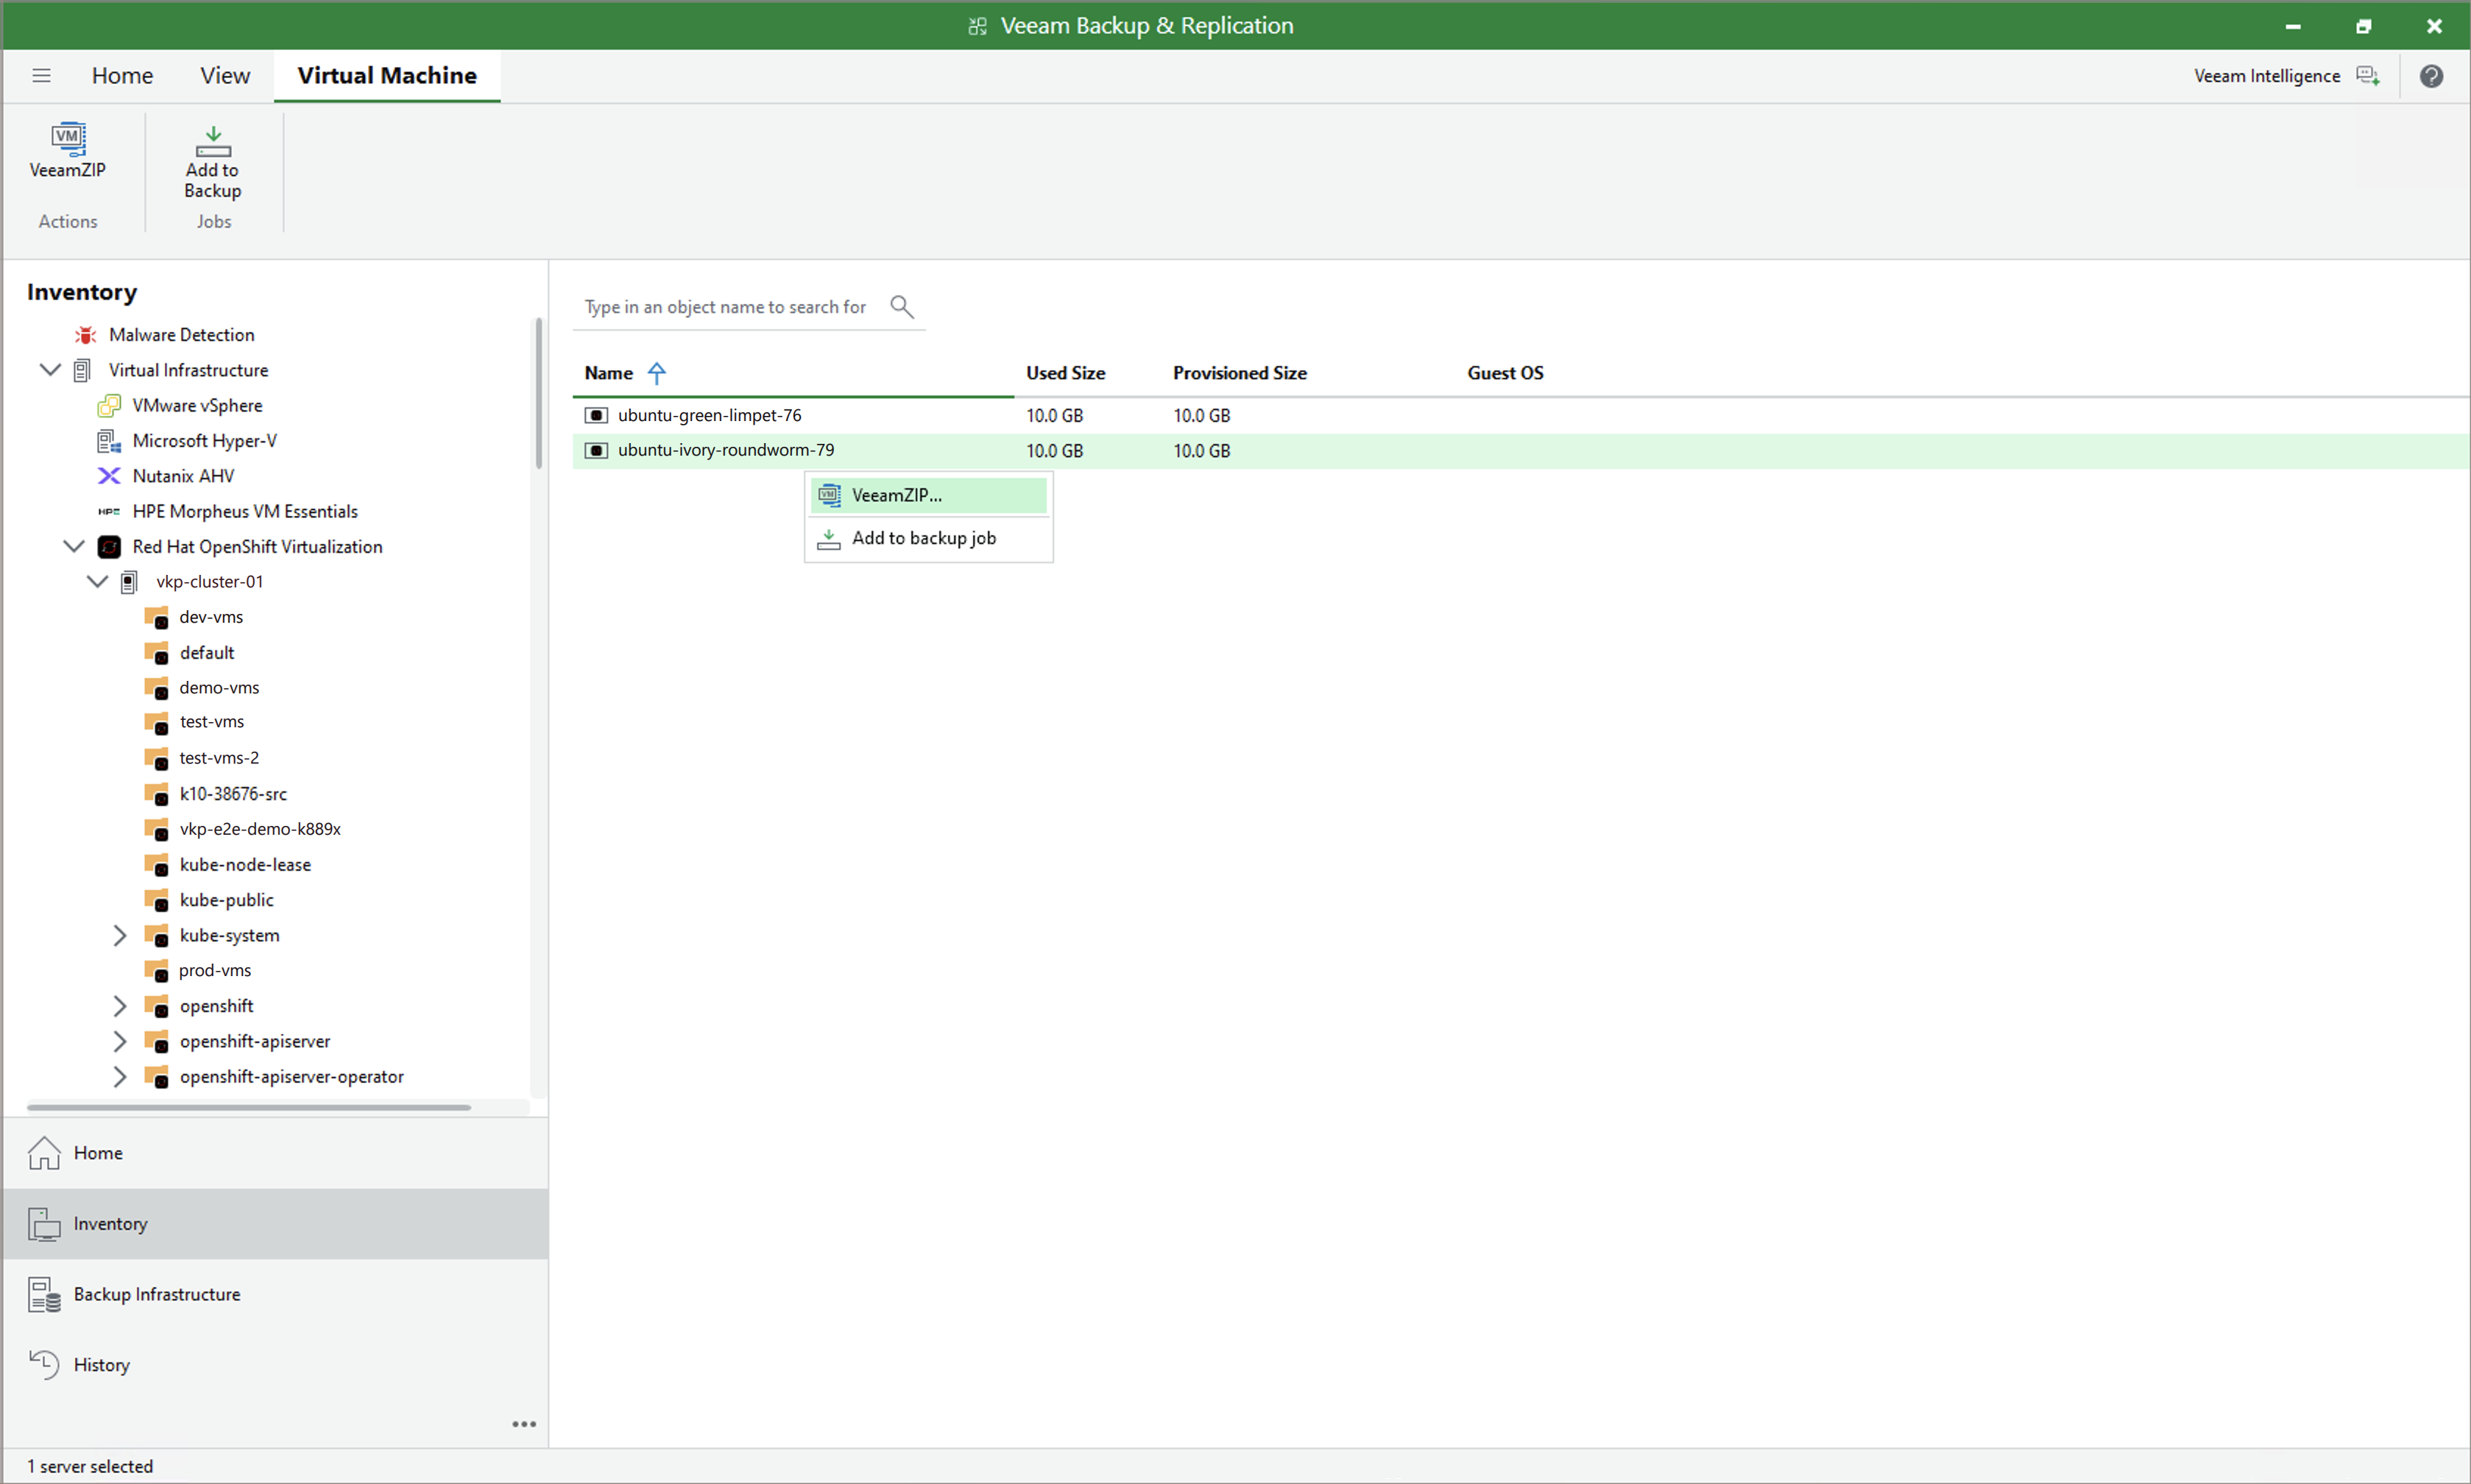The image size is (2471, 1484).
Task: Click the '1 server selected' status text
Action: 90,1467
